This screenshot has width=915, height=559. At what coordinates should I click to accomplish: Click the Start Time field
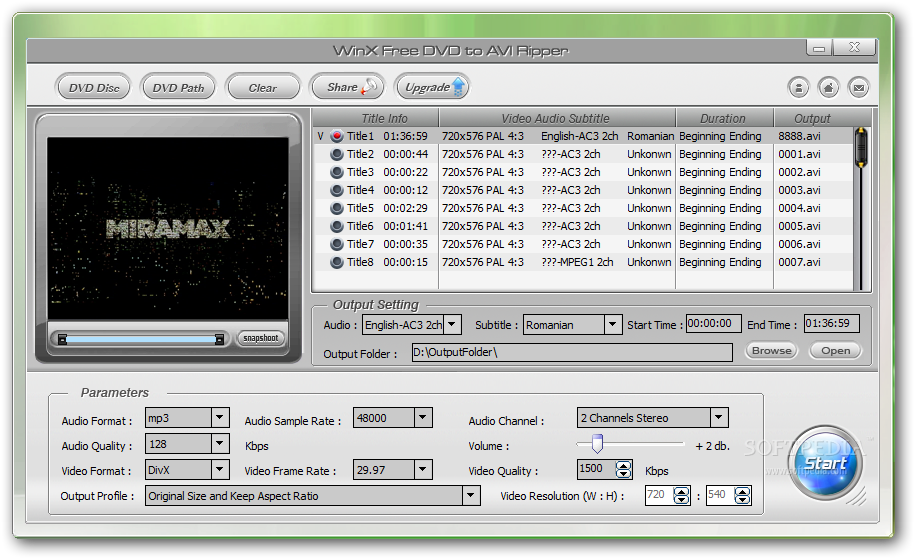click(713, 324)
